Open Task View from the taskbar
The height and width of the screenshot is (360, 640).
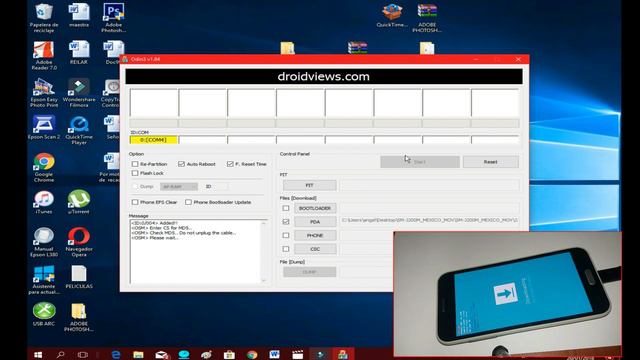82,355
